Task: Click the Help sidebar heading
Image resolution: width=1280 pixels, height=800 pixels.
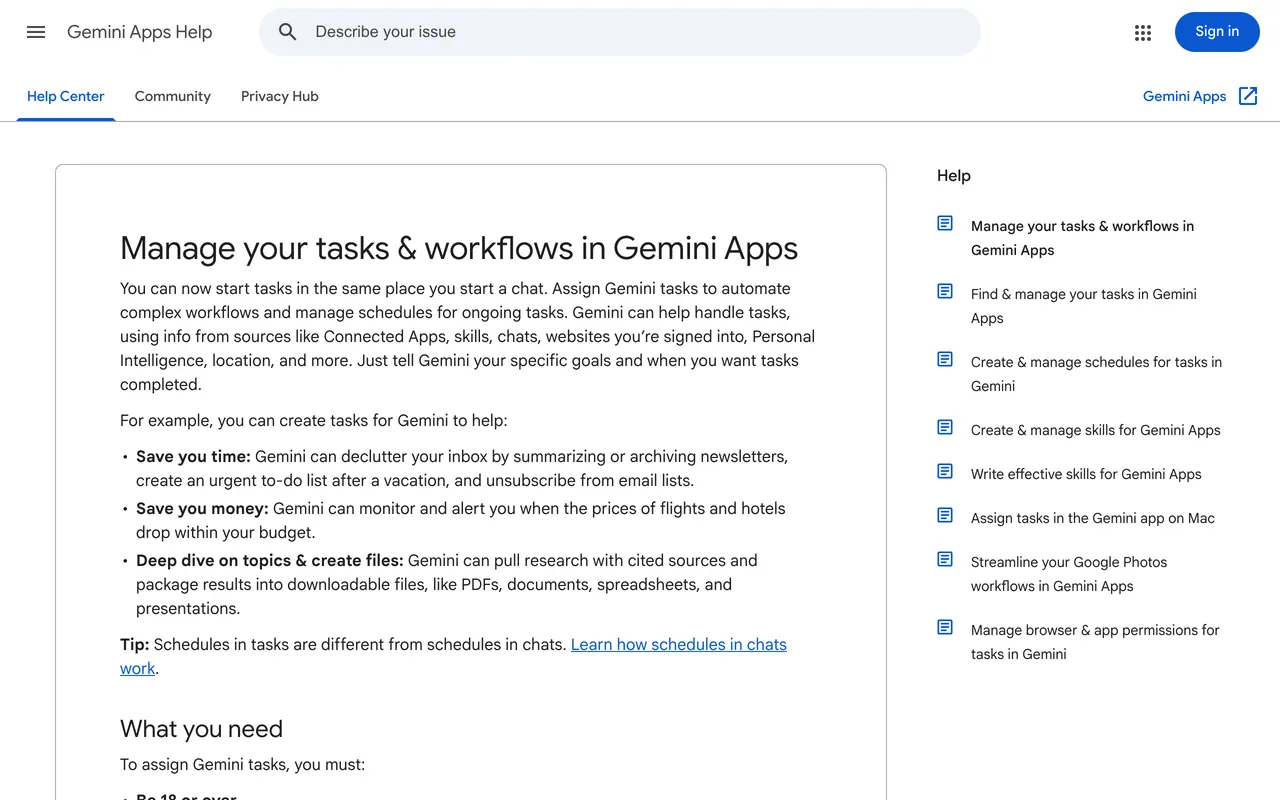Action: tap(954, 175)
